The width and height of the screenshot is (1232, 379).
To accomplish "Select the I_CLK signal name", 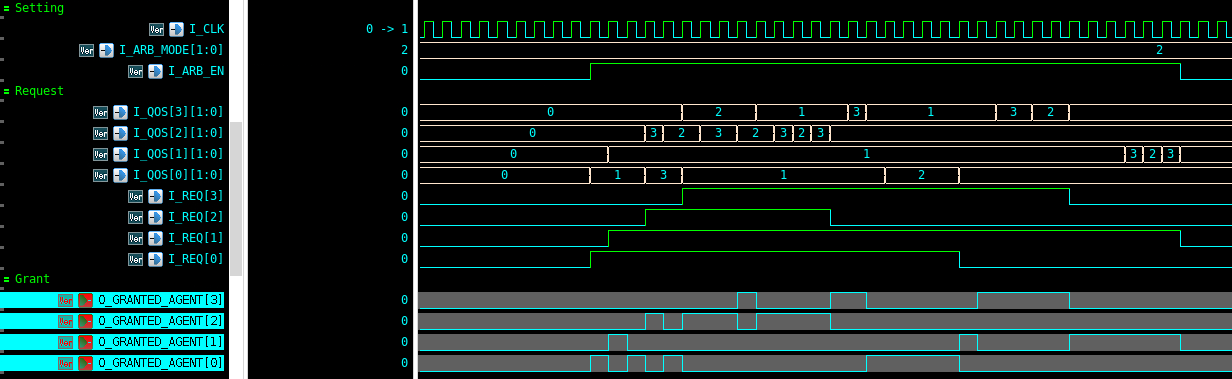I will 206,29.
